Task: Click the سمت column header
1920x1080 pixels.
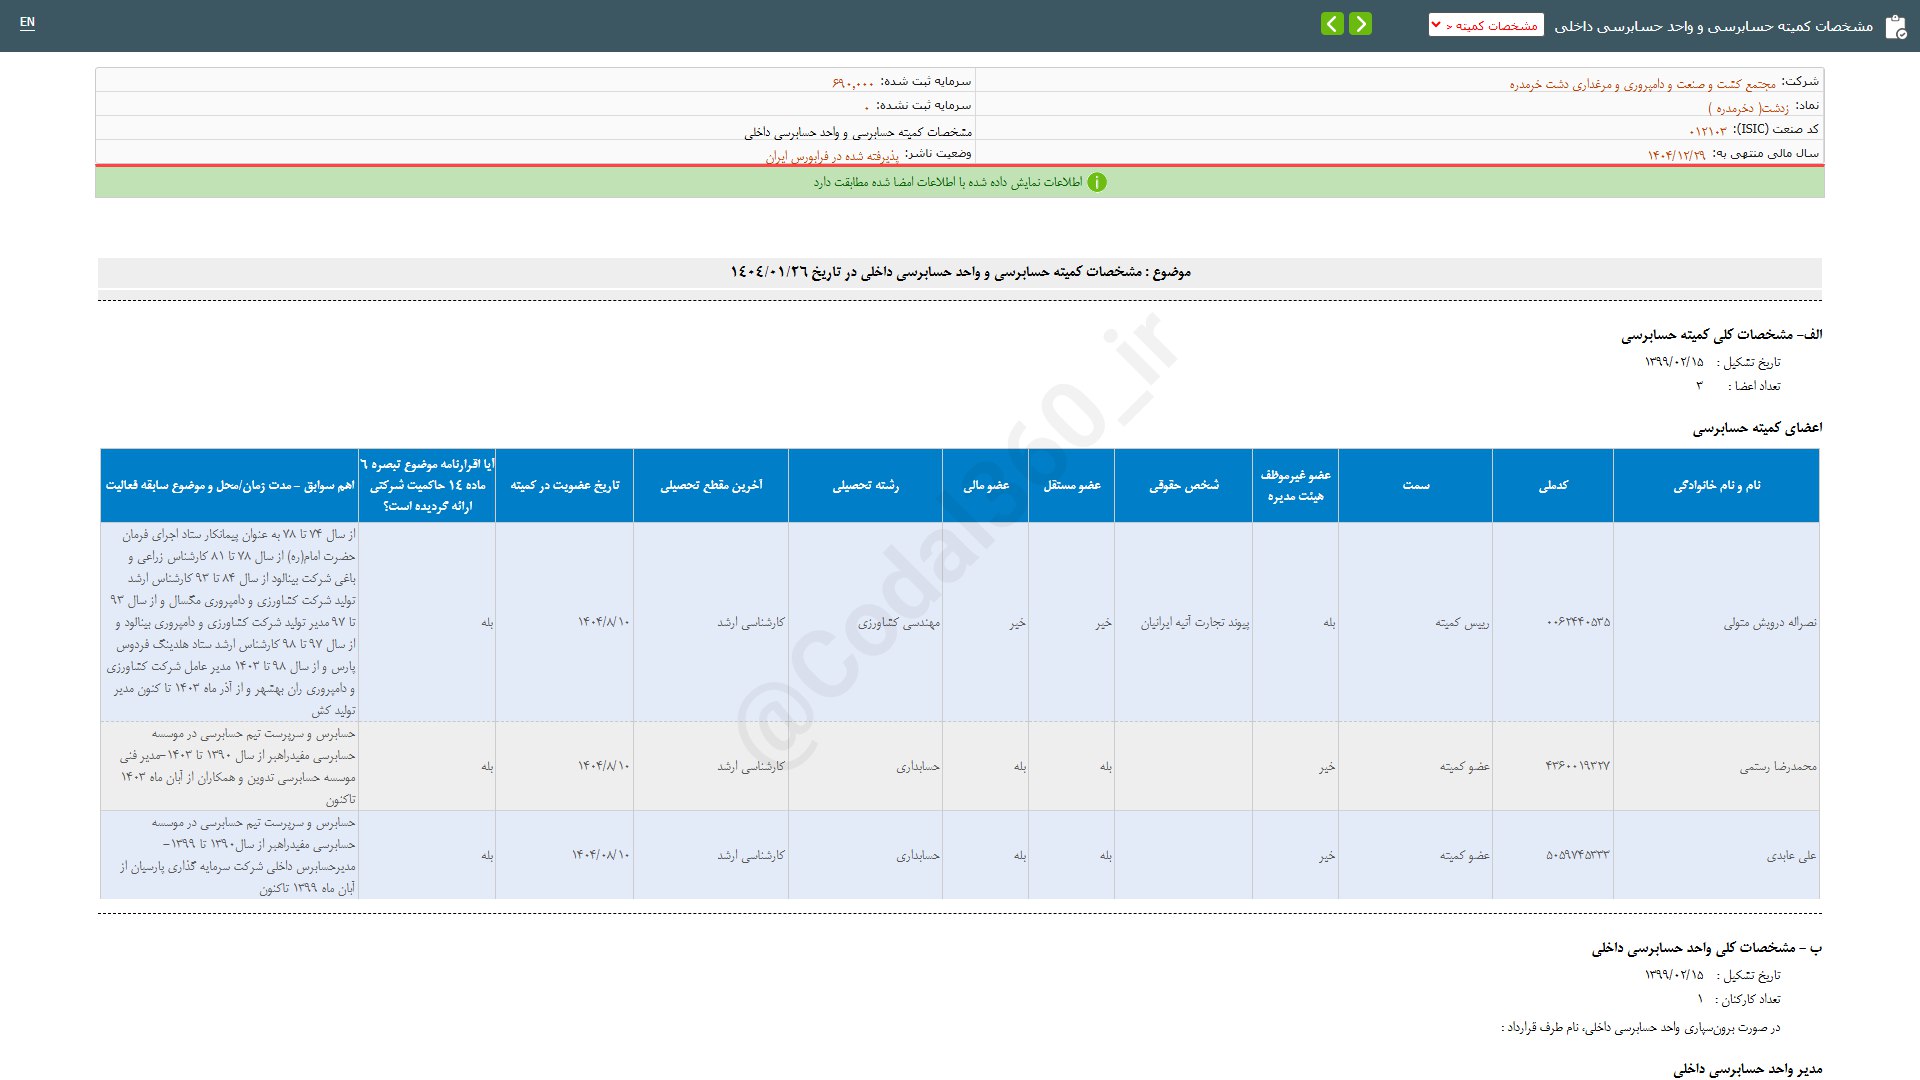Action: click(1415, 485)
